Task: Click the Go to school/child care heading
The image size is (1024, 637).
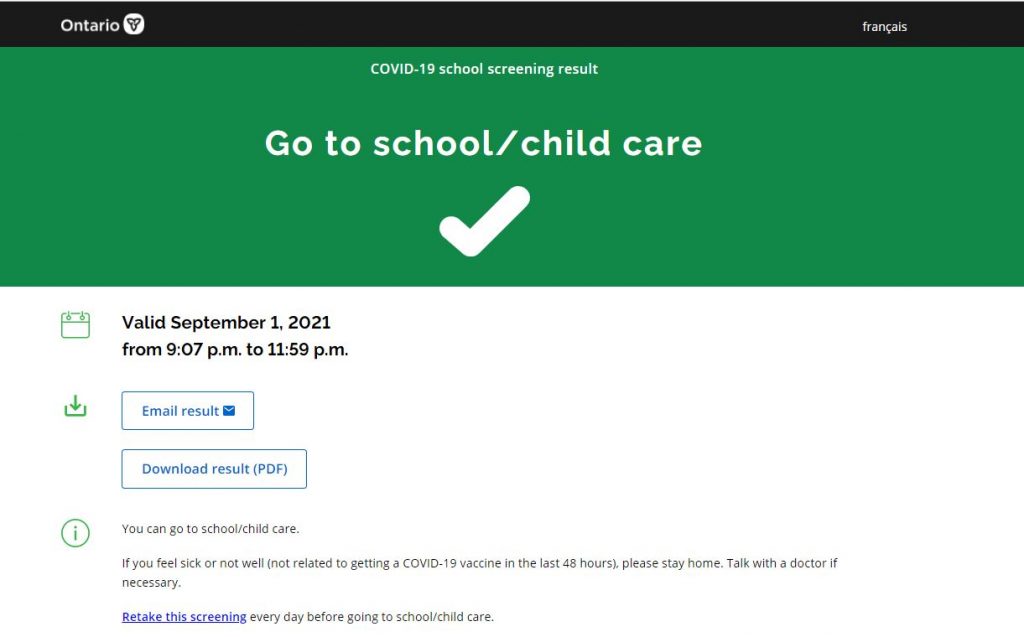Action: pyautogui.click(x=483, y=144)
